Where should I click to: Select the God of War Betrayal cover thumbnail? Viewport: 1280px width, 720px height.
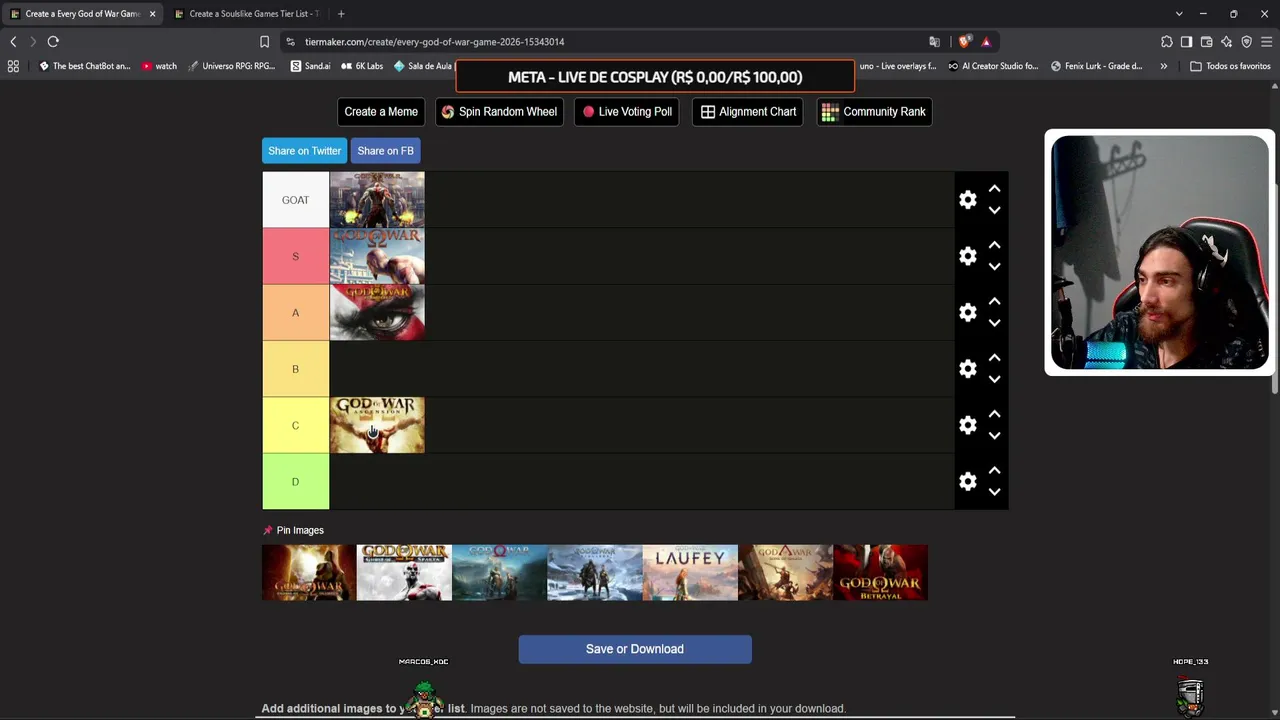[x=880, y=573]
